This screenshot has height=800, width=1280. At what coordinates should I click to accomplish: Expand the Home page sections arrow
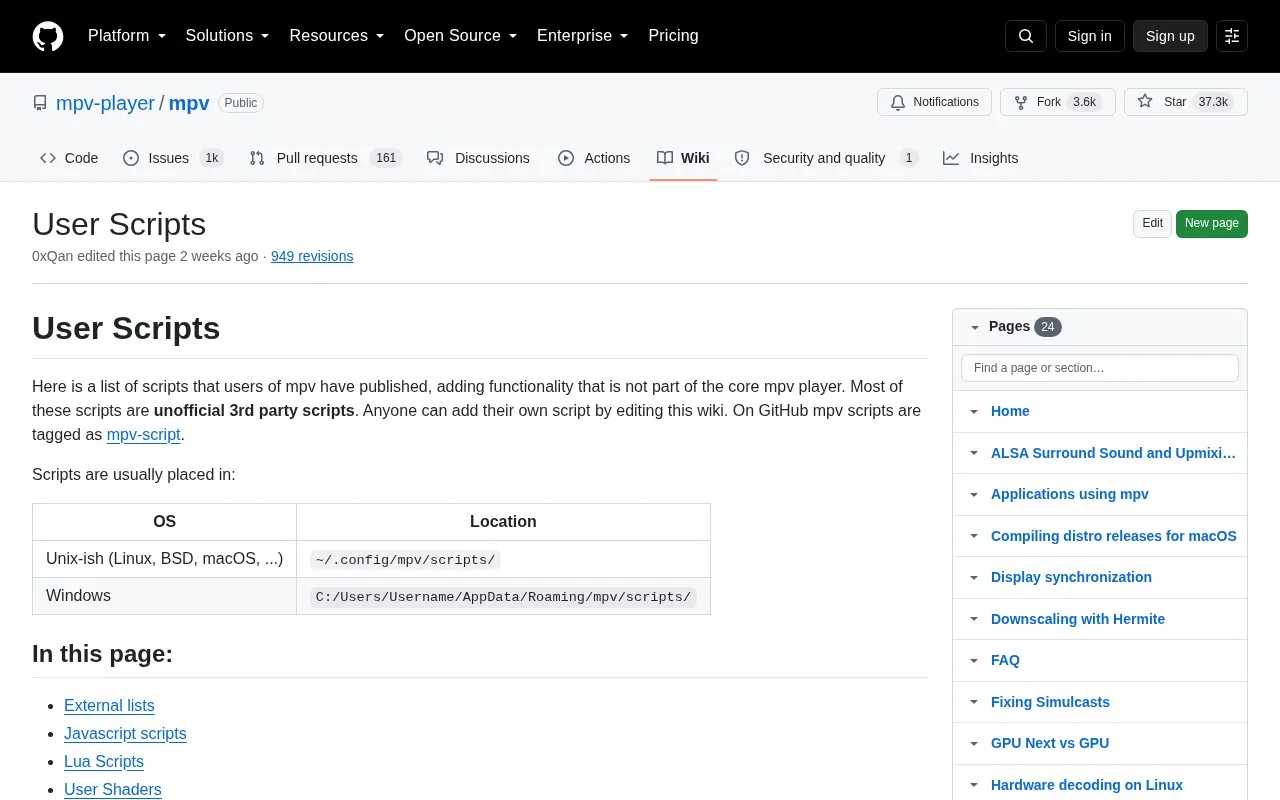pyautogui.click(x=974, y=411)
